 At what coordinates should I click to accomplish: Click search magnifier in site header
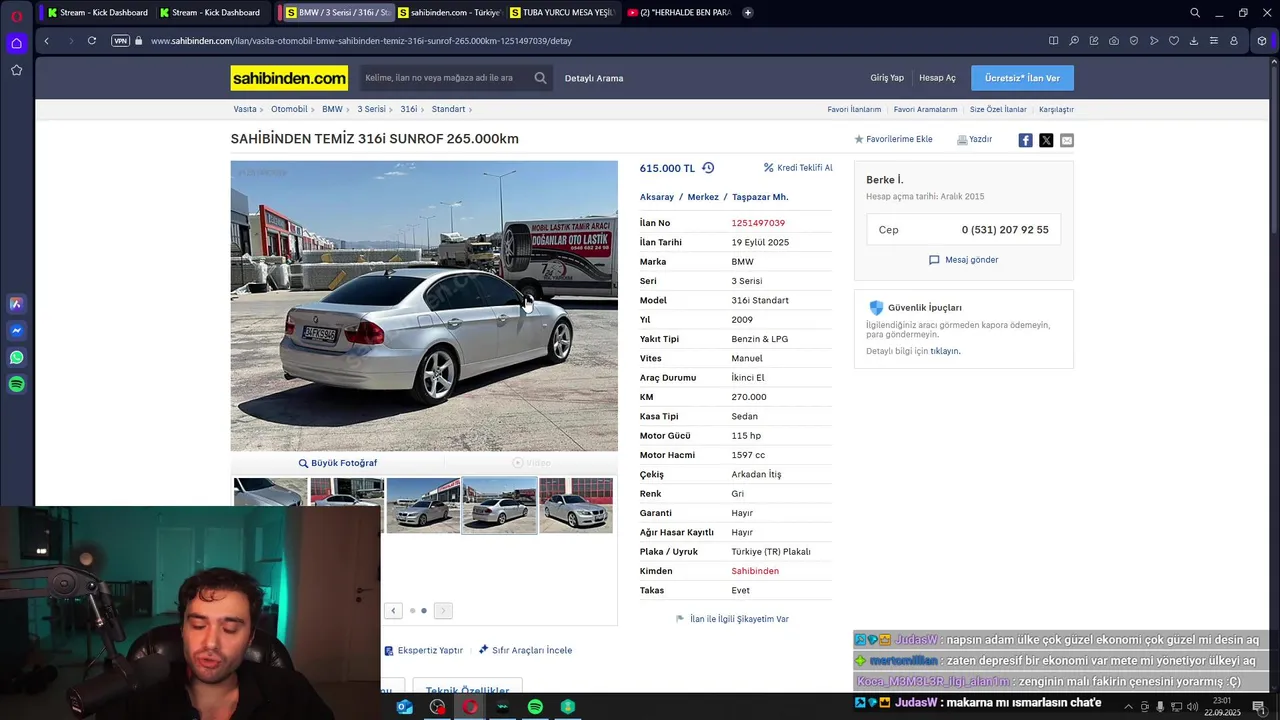click(x=540, y=78)
